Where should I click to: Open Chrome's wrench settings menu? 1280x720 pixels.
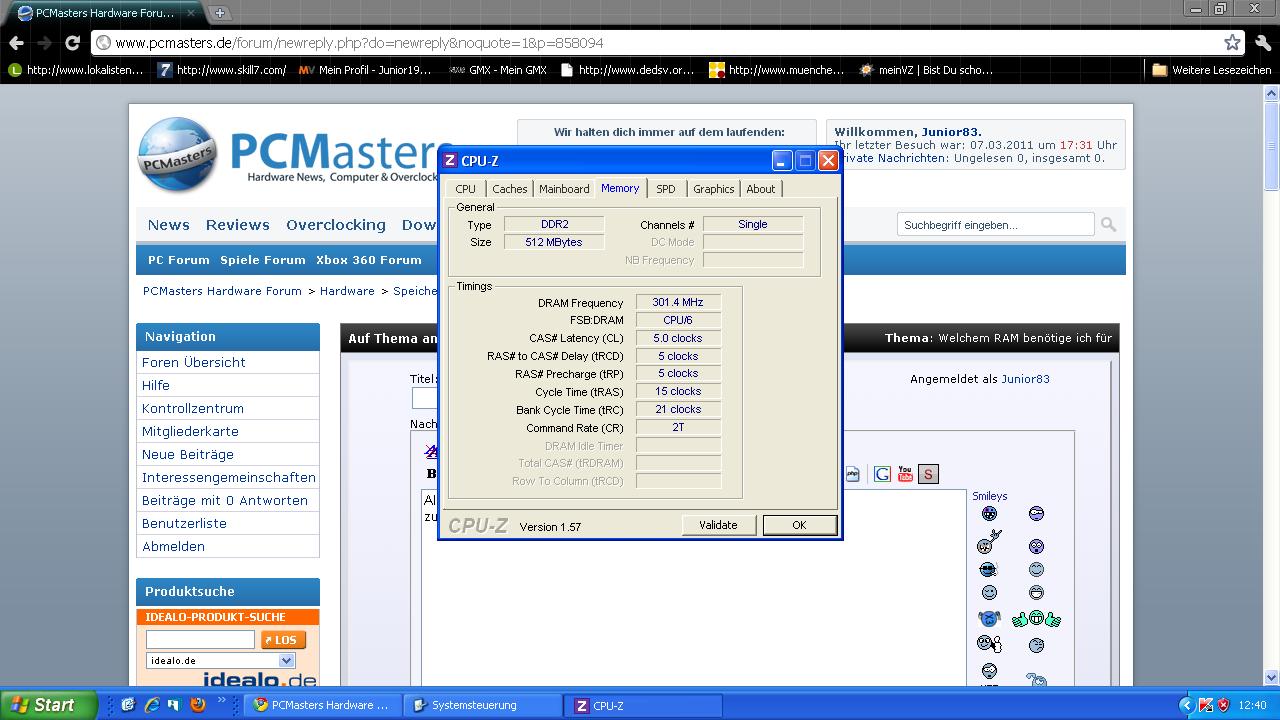[x=1262, y=43]
